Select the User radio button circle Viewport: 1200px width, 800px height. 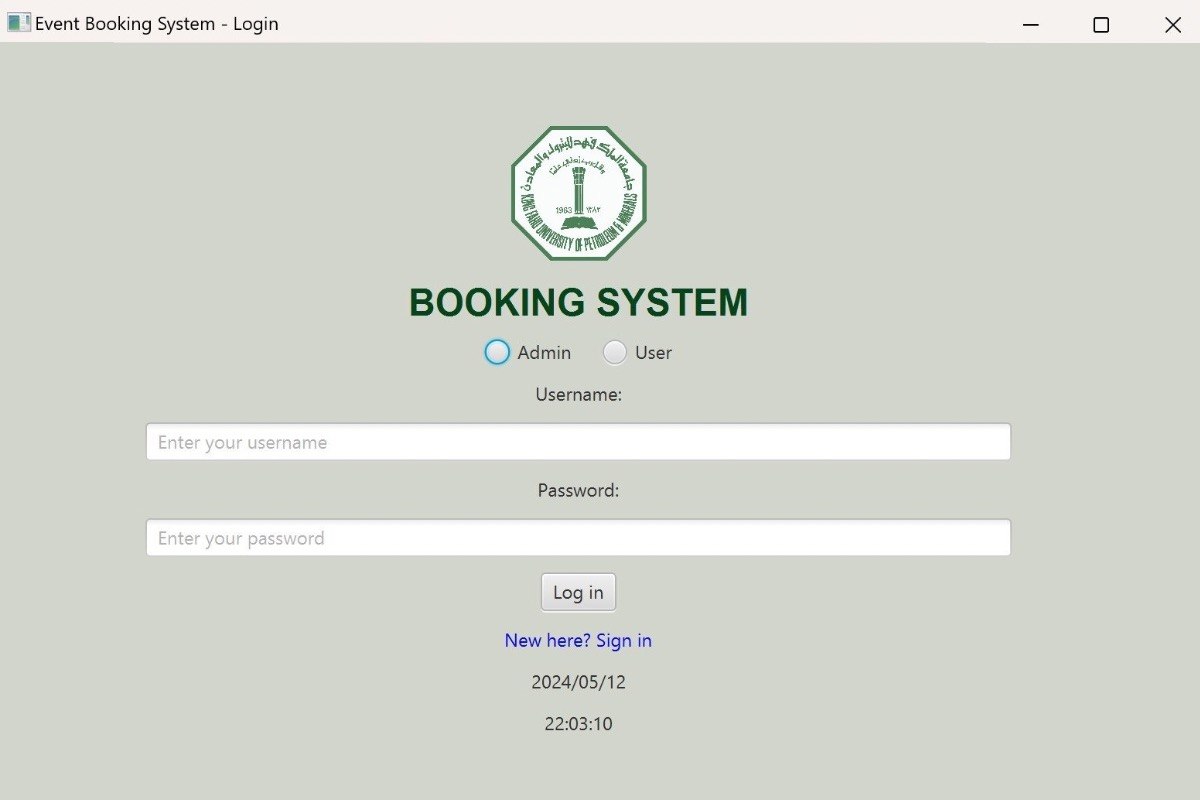[x=615, y=352]
